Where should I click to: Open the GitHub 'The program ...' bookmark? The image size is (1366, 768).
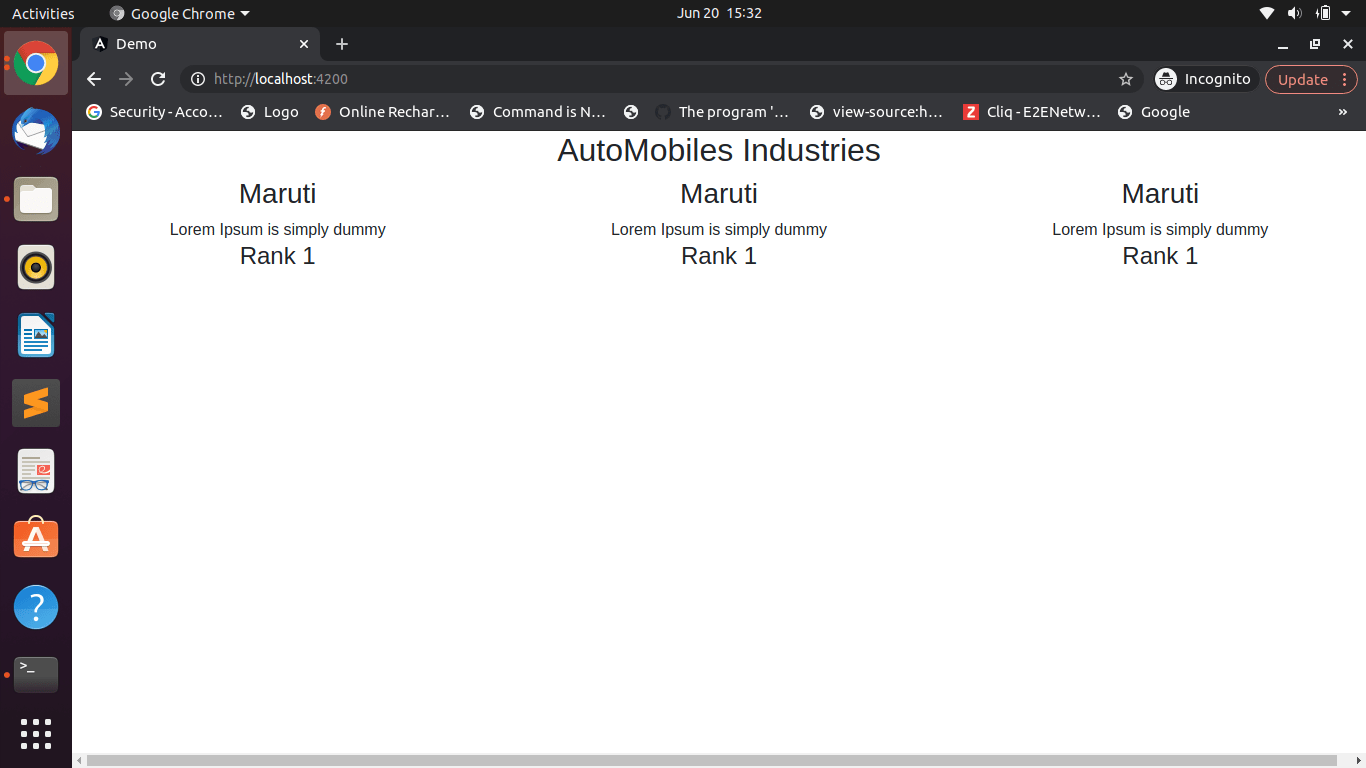[723, 112]
